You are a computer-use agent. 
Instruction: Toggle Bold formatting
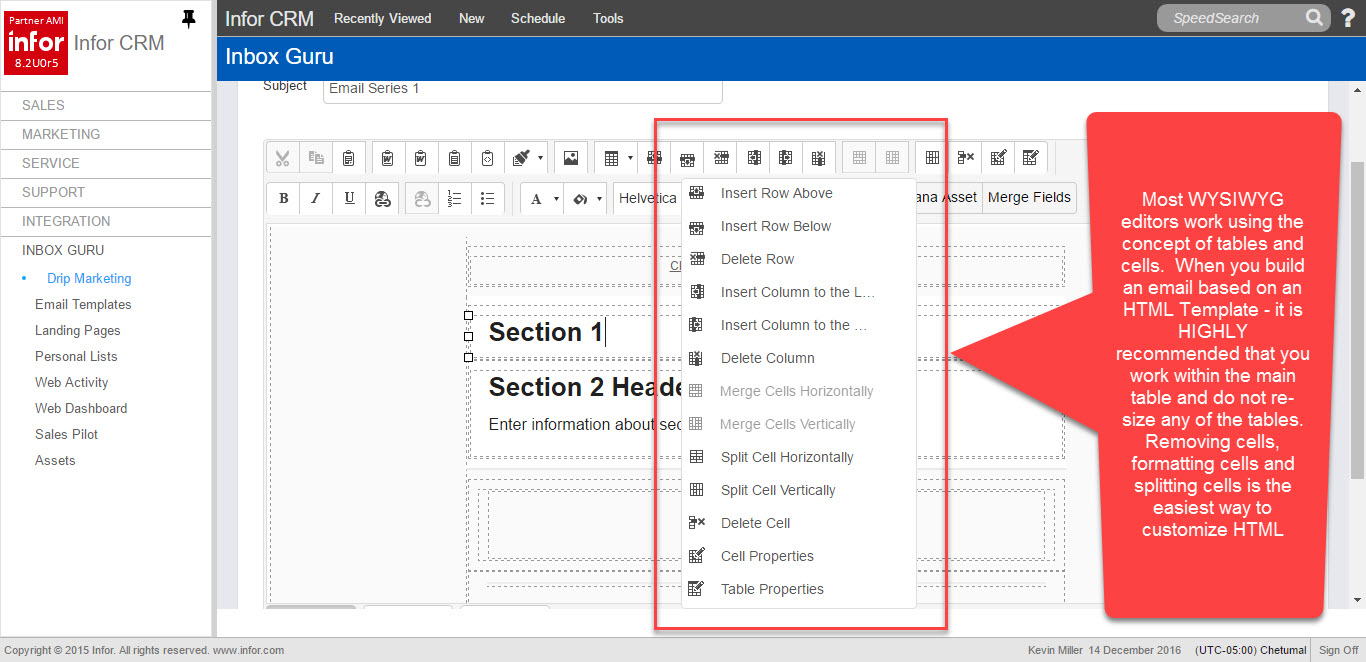[x=283, y=198]
